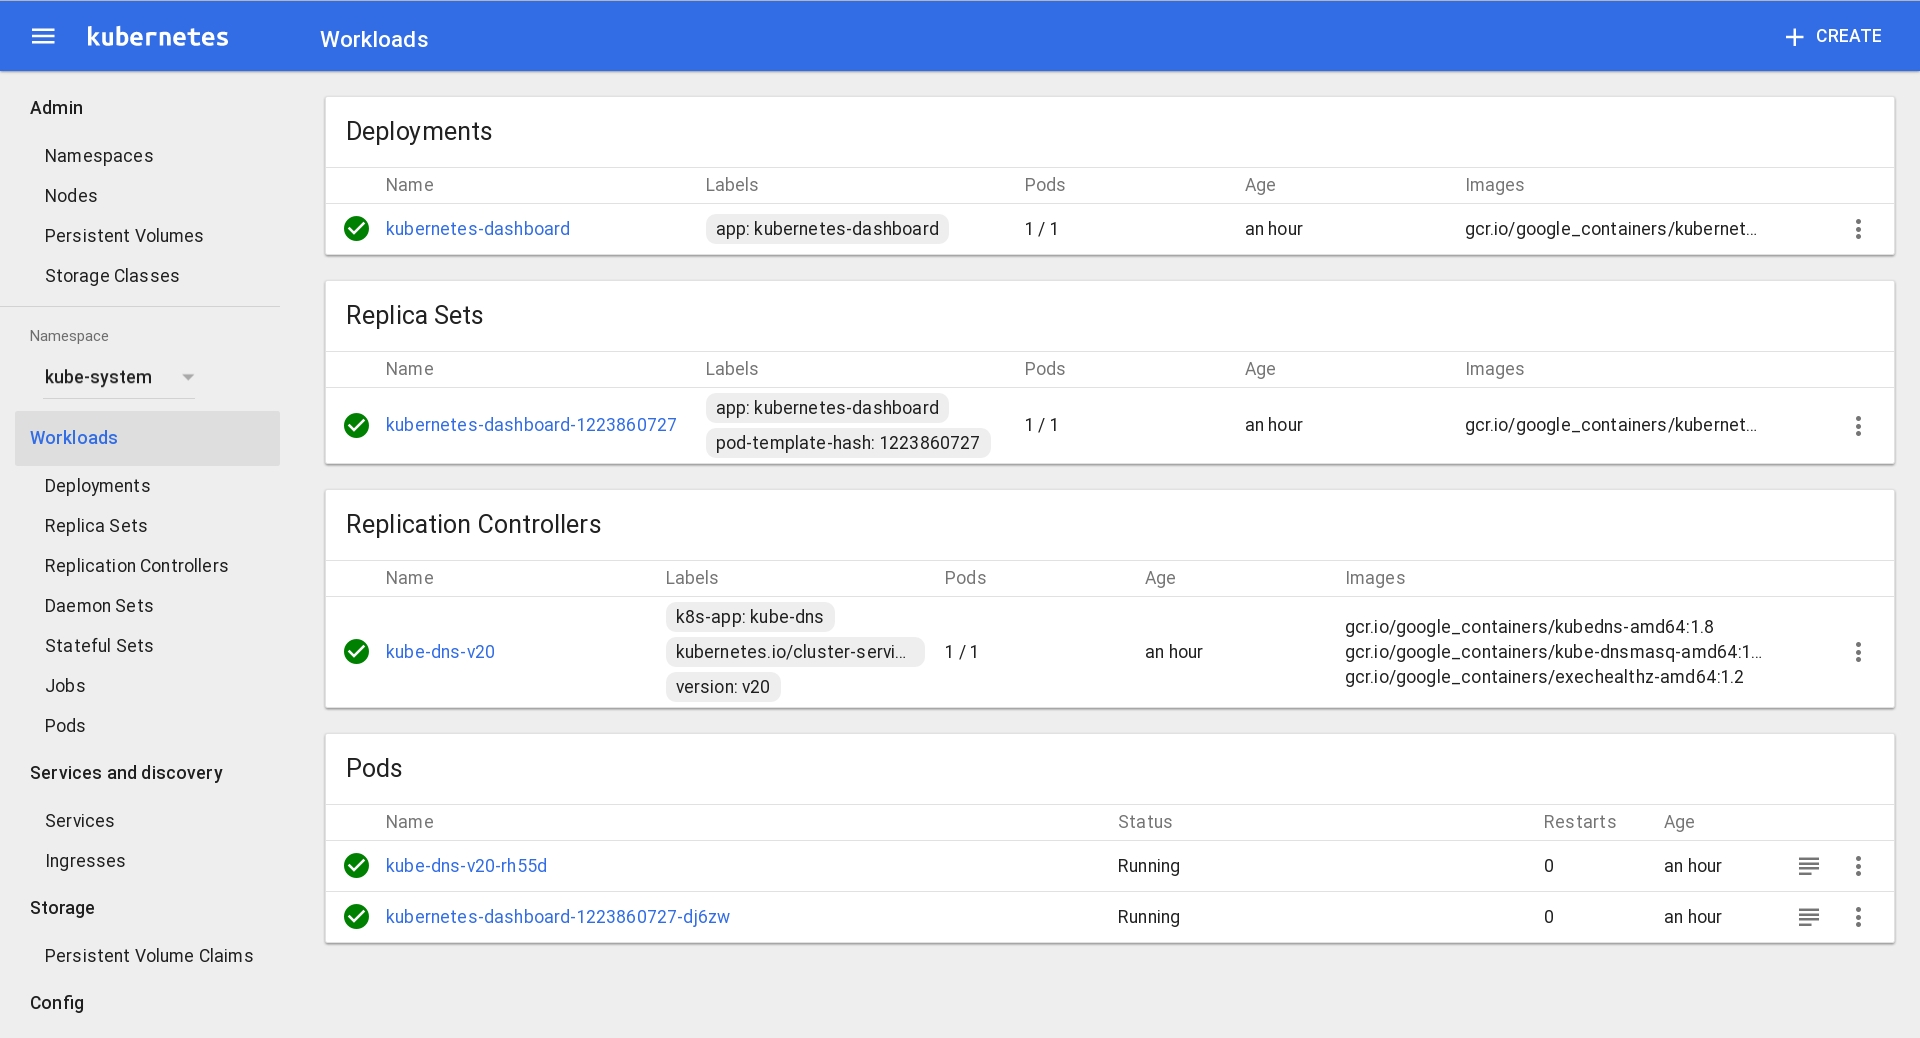Click Running status of kube-dns-v20-rh55d
Viewport: 1920px width, 1038px height.
(x=1149, y=866)
